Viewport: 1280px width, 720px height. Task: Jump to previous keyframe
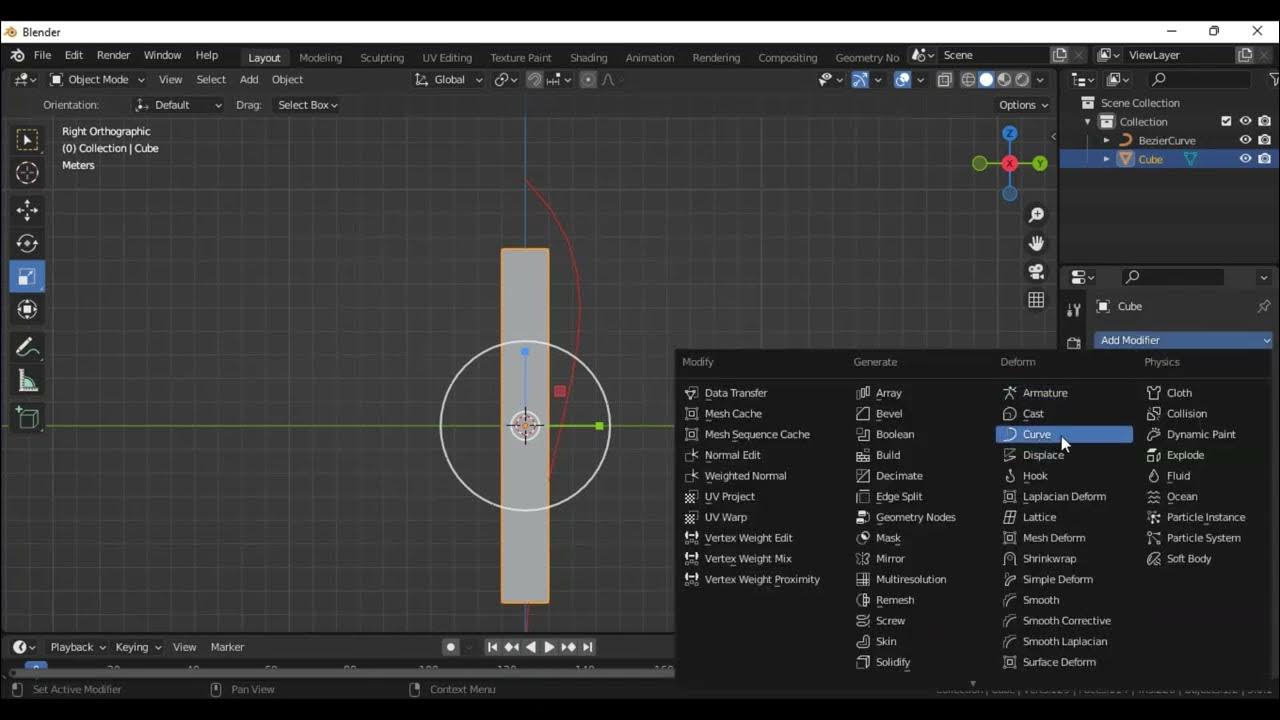[511, 647]
